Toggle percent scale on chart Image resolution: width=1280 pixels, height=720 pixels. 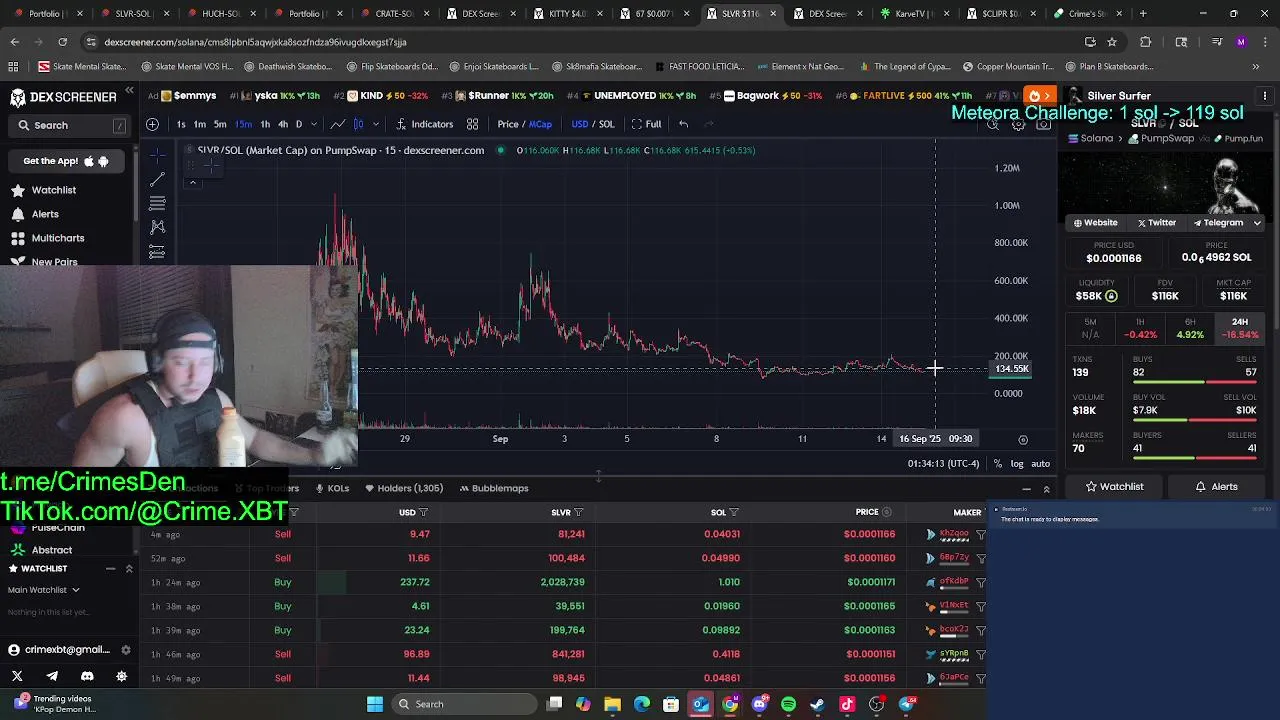[x=997, y=464]
